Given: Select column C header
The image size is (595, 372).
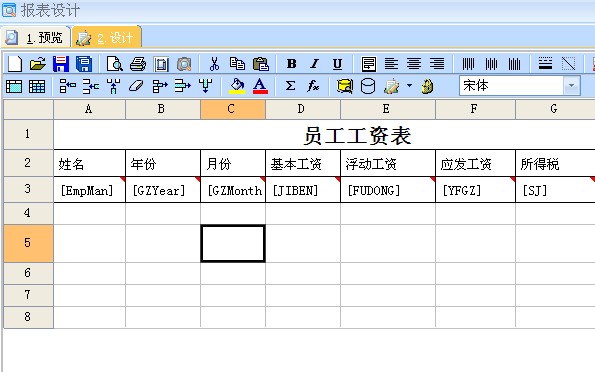Looking at the screenshot, I should click(233, 109).
